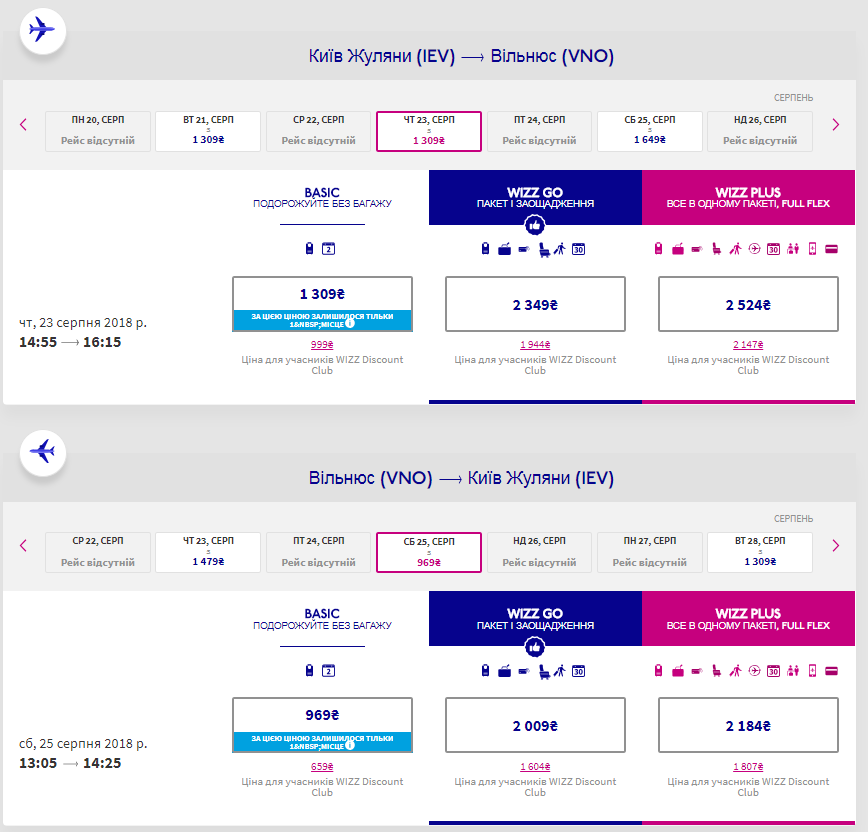The height and width of the screenshot is (832, 868).
Task: Open the 1 944₴ Discount Club price link
Action: point(535,345)
